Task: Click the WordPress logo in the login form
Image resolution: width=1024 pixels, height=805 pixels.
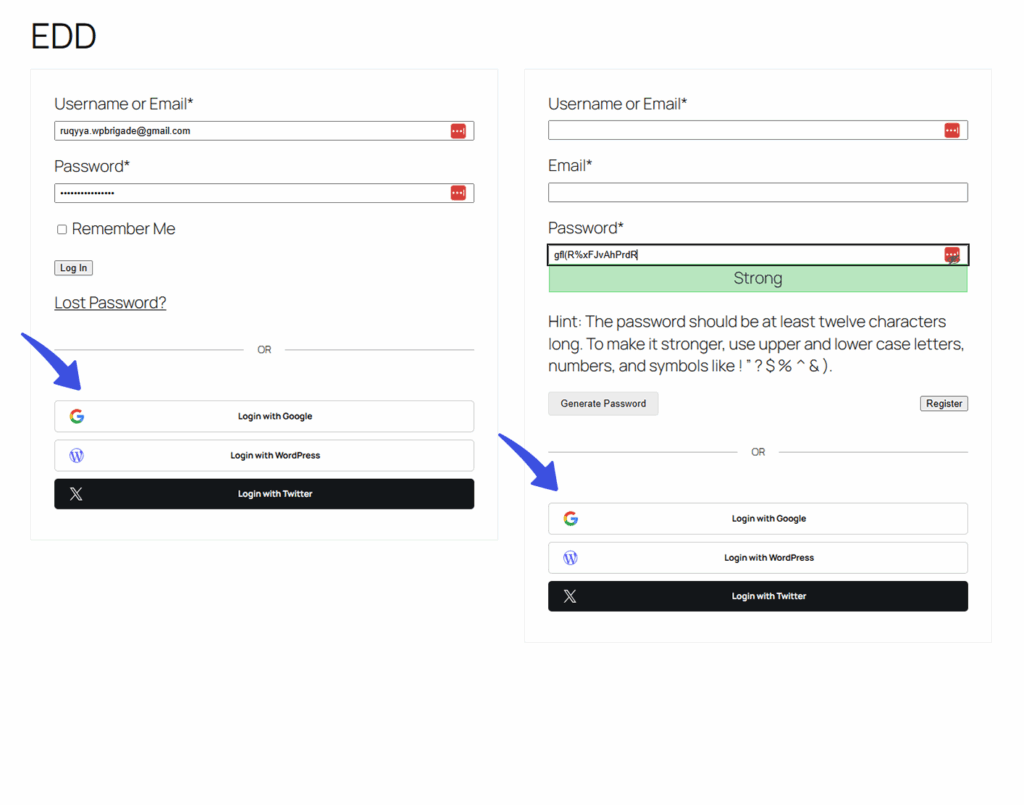Action: (76, 455)
